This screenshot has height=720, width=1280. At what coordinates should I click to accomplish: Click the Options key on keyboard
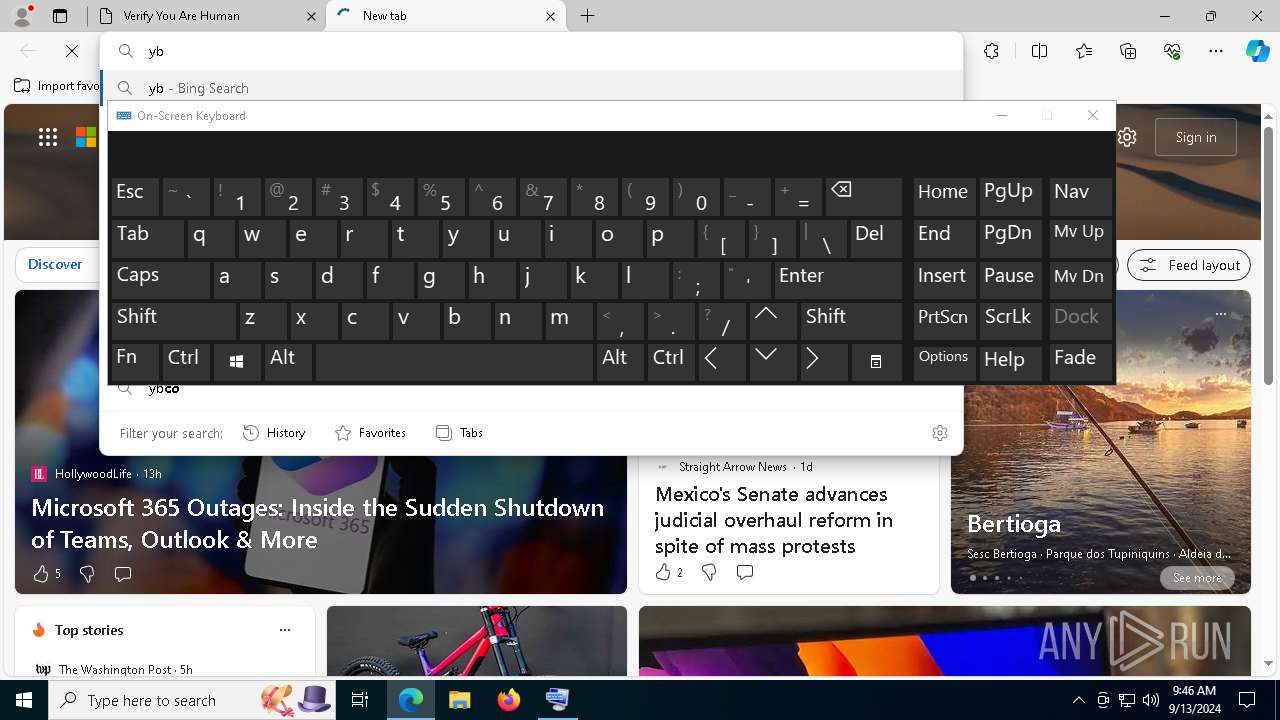pos(943,362)
